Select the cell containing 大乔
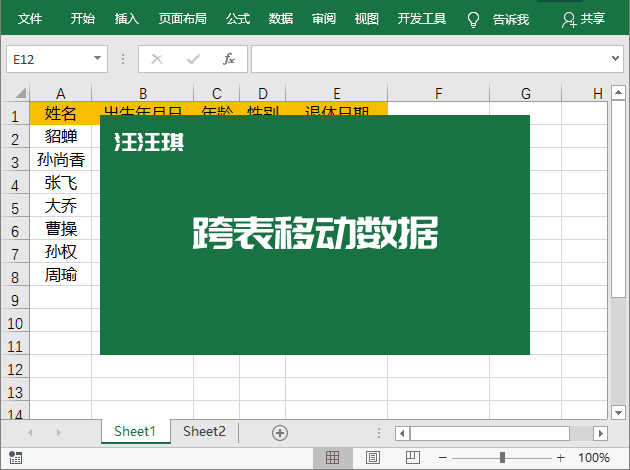Image resolution: width=630 pixels, height=470 pixels. (x=61, y=205)
